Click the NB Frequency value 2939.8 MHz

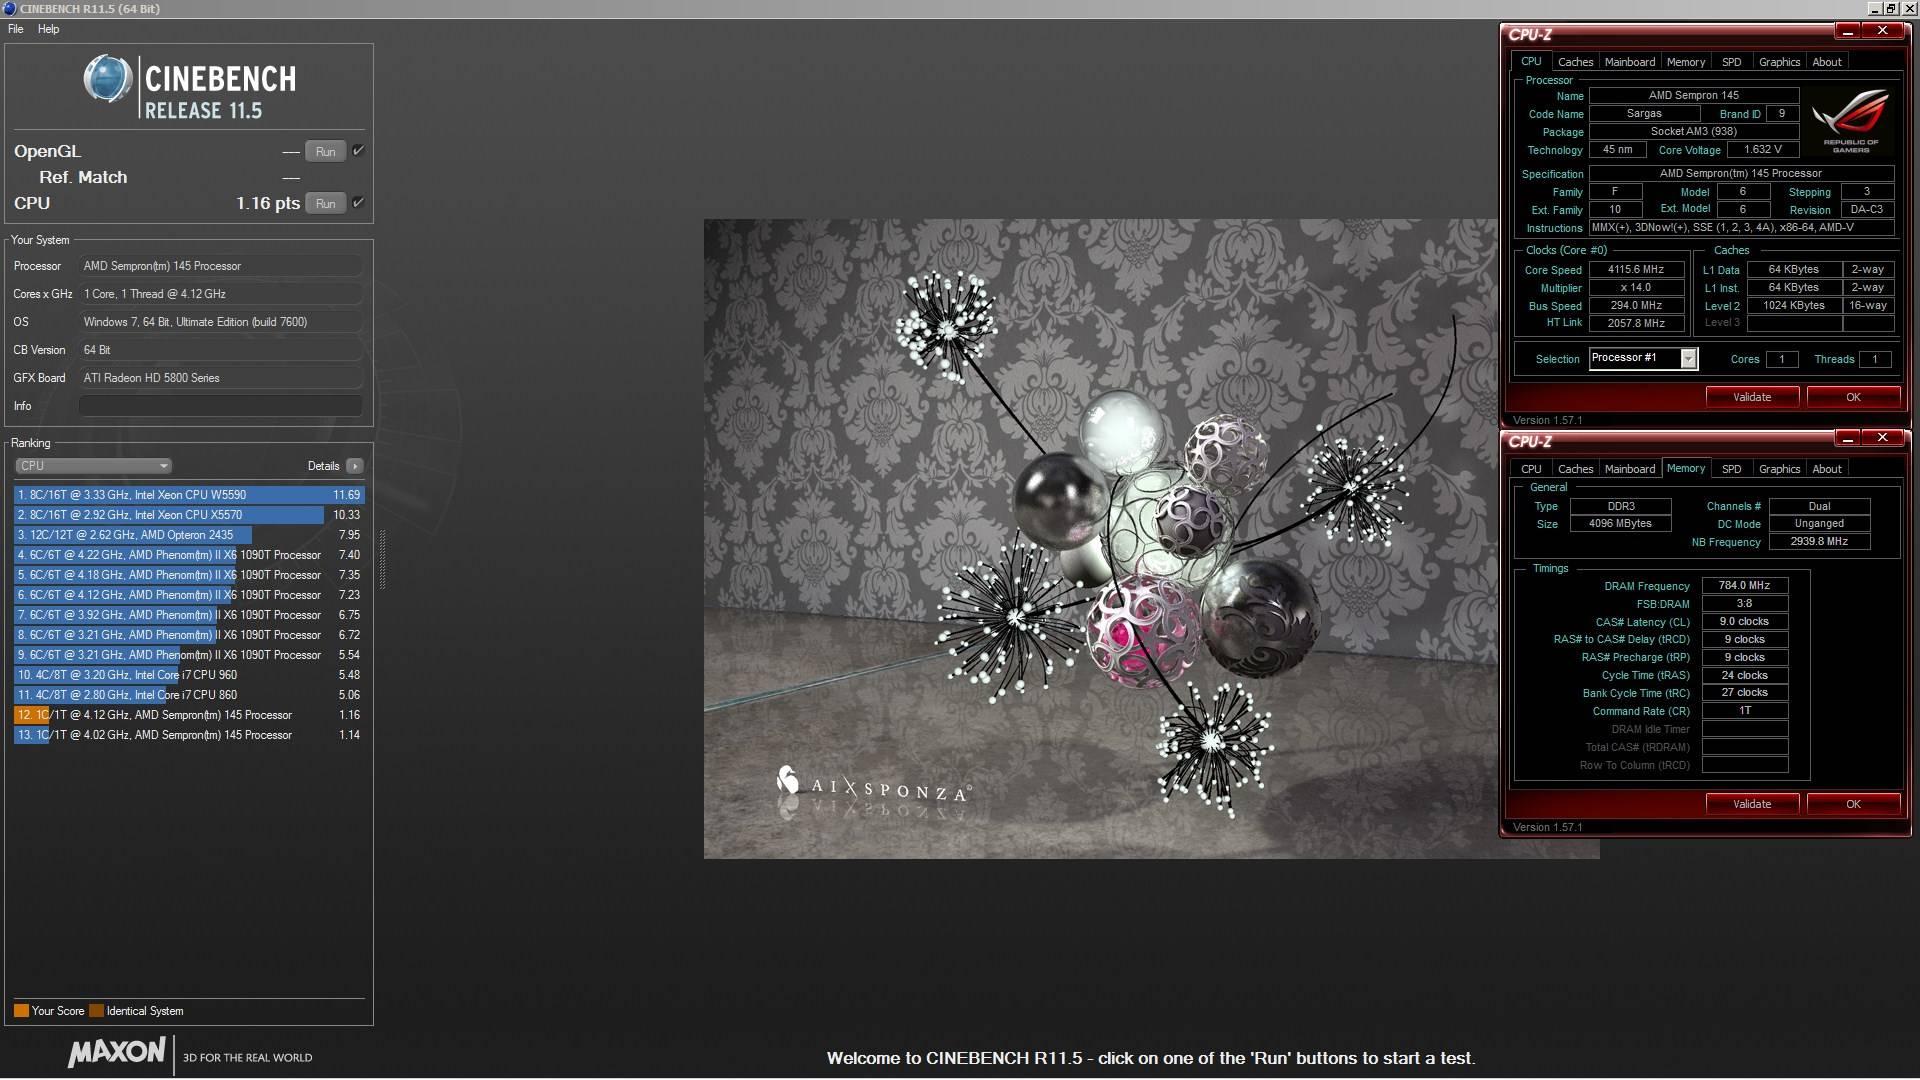pos(1819,541)
